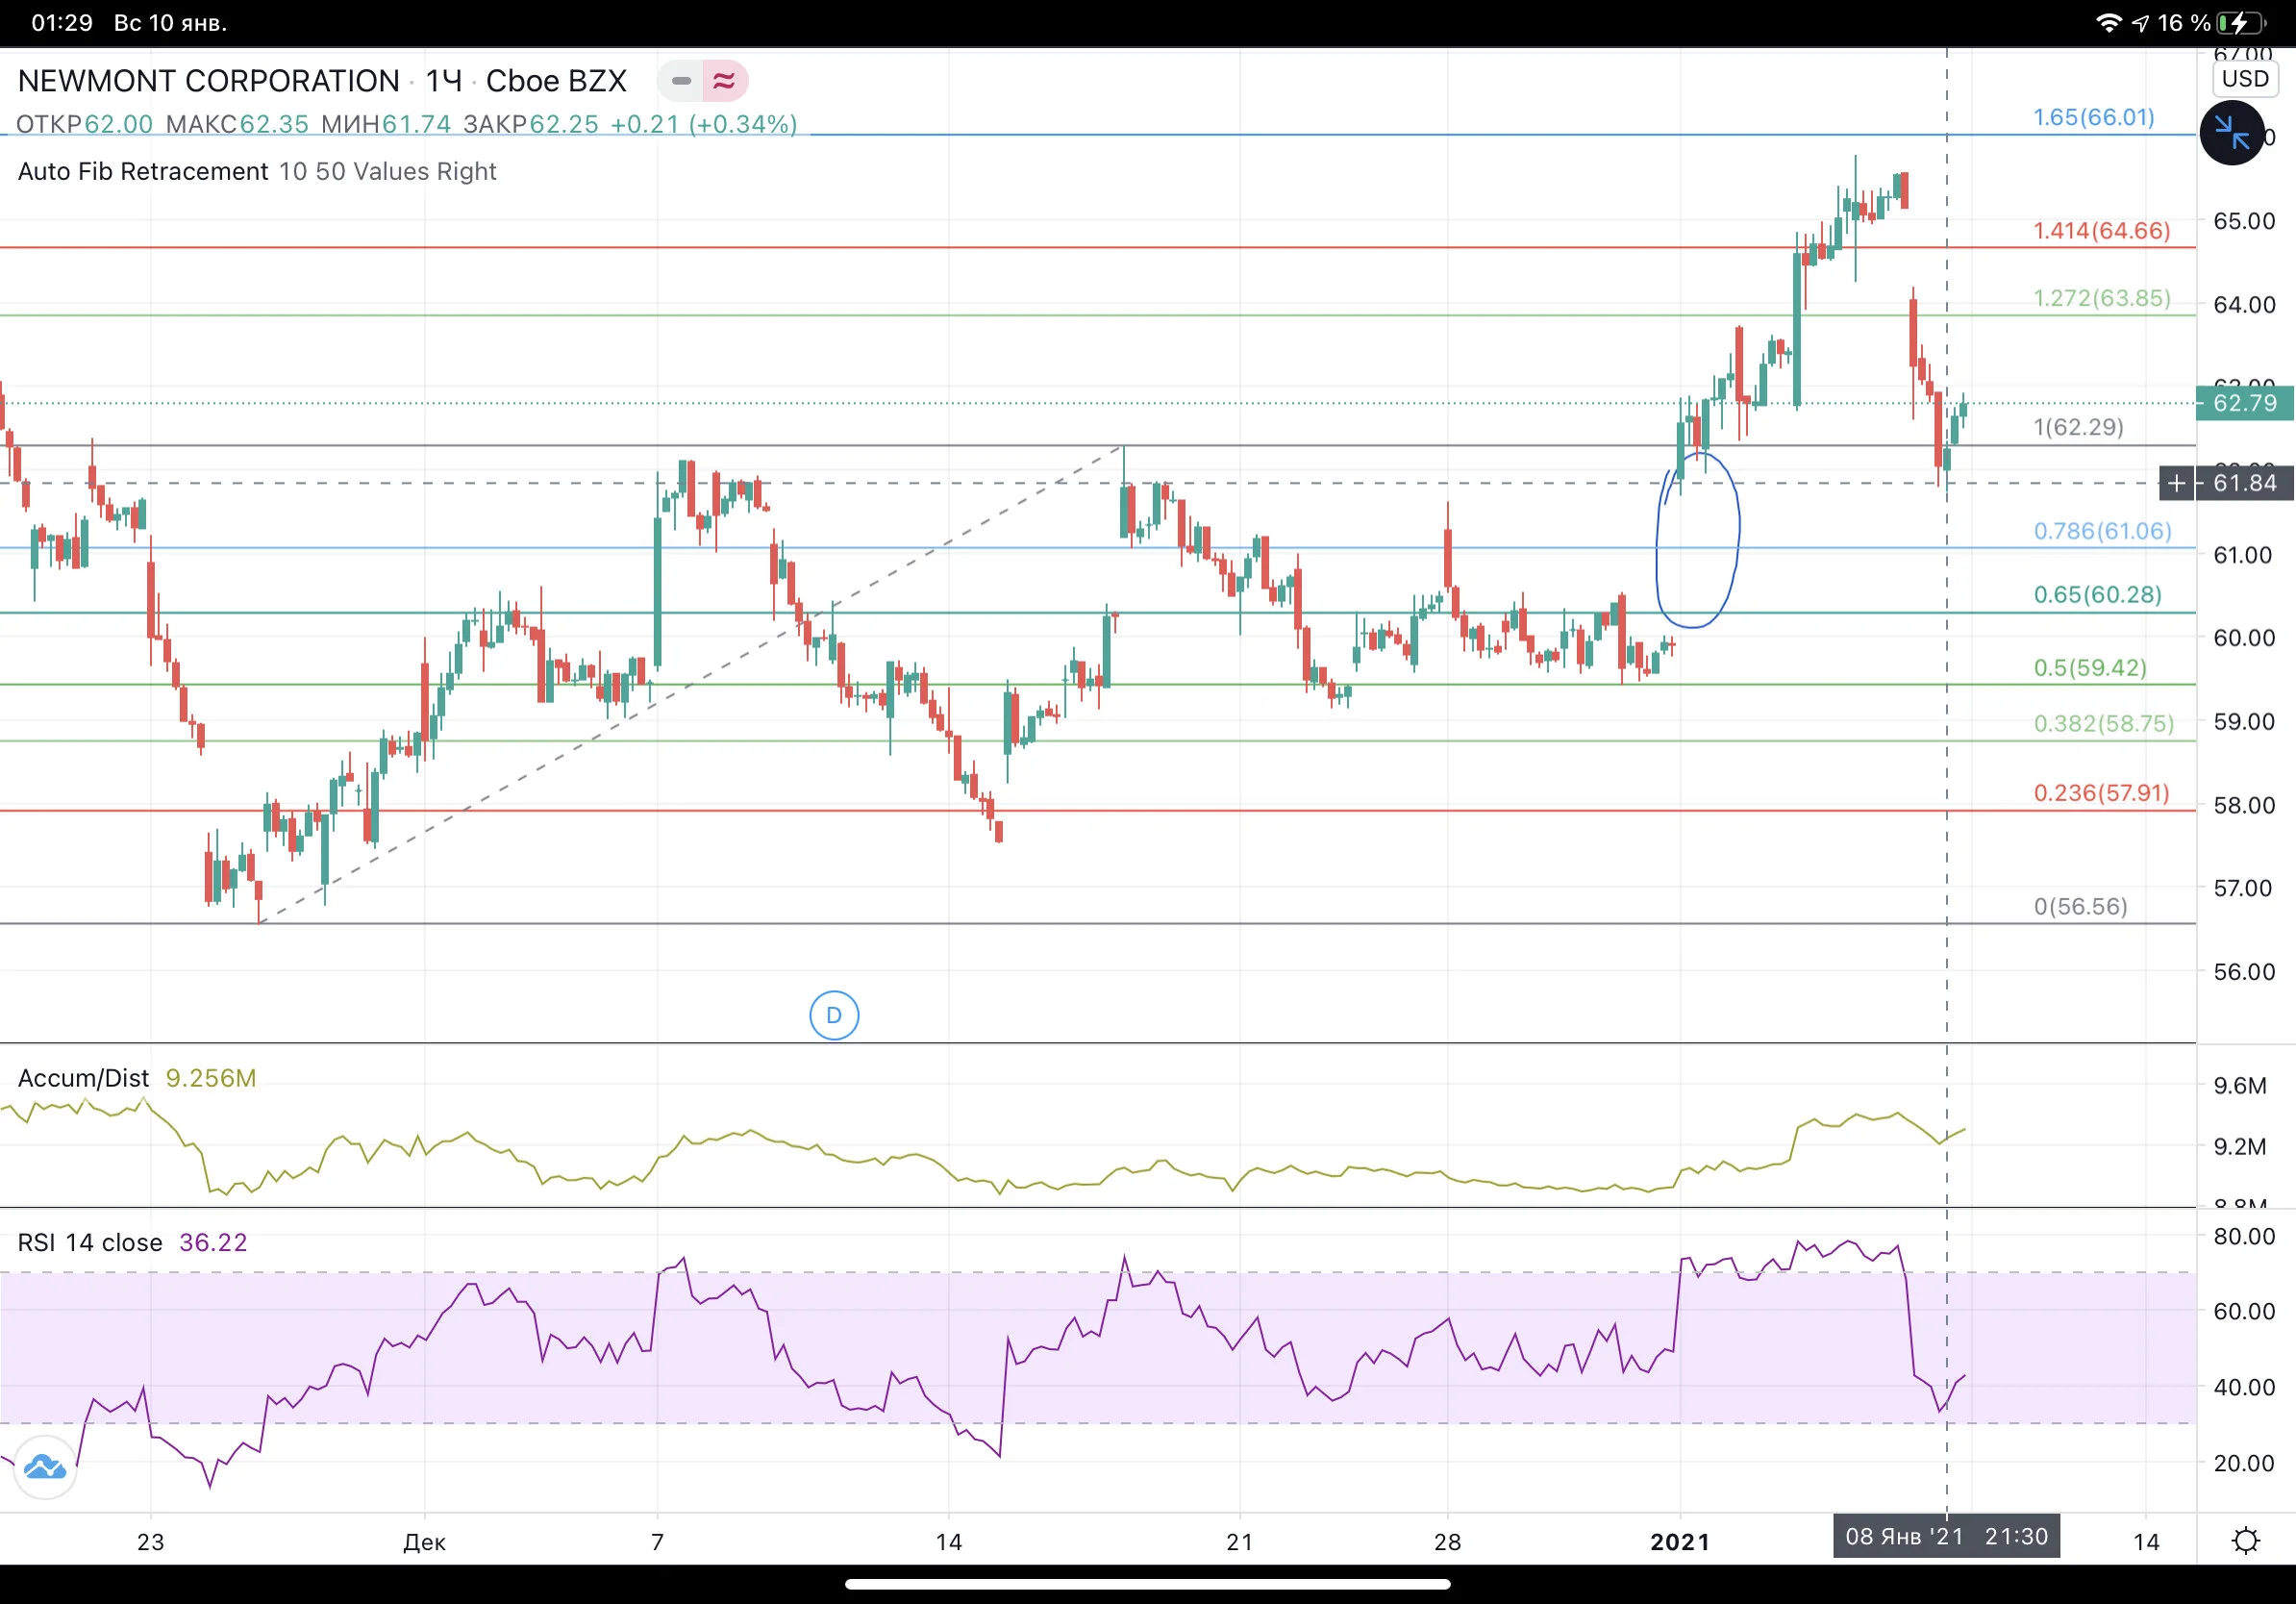Screen dimensions: 2296x1604
Task: Tap the 0.382(58.75) Fibonacci level label
Action: [2104, 724]
